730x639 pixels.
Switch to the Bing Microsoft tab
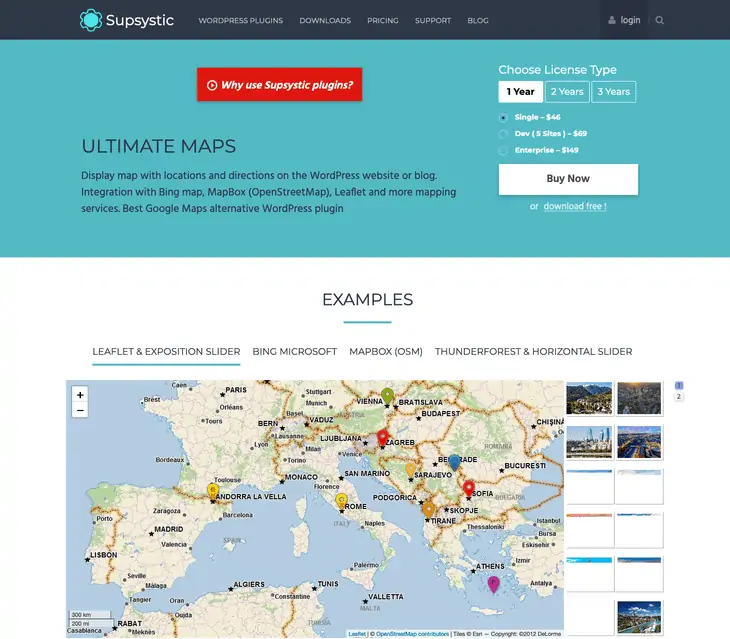click(x=295, y=351)
